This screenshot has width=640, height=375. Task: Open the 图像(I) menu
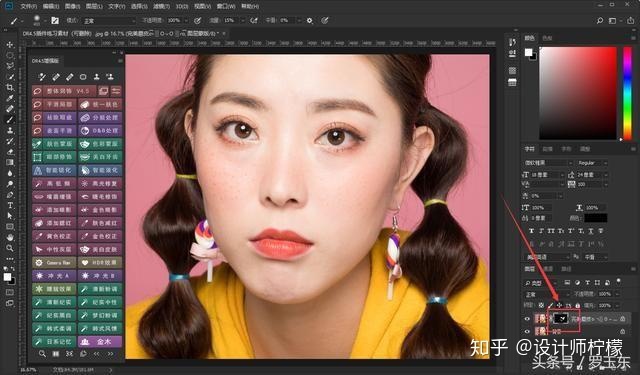coord(72,7)
